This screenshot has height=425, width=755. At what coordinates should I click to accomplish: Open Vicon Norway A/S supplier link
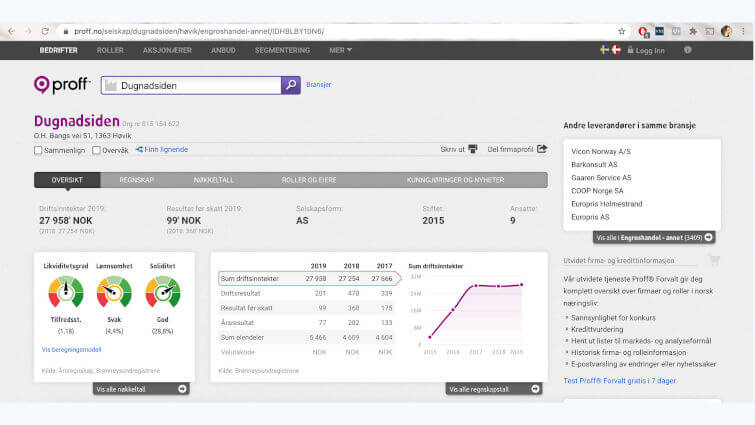coord(601,151)
